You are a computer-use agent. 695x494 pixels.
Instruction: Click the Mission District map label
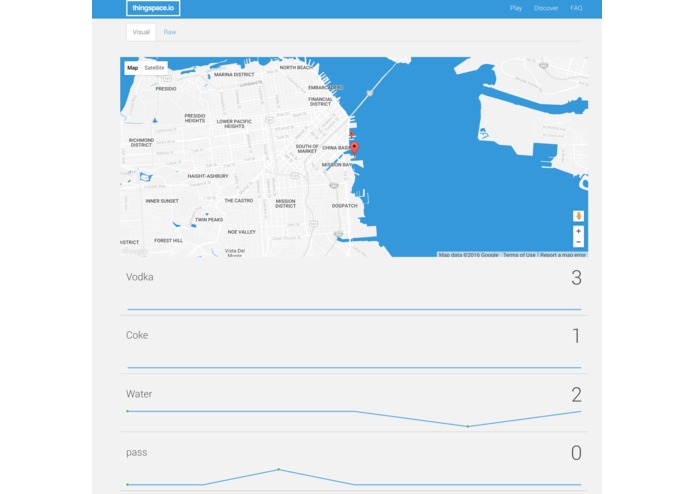pos(285,203)
